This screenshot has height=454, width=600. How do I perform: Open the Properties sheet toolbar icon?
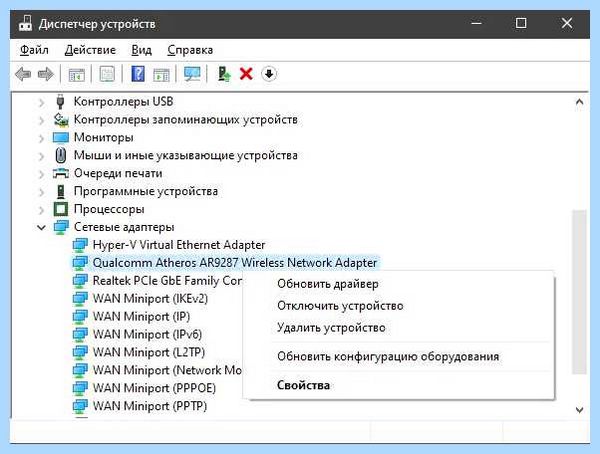(107, 74)
